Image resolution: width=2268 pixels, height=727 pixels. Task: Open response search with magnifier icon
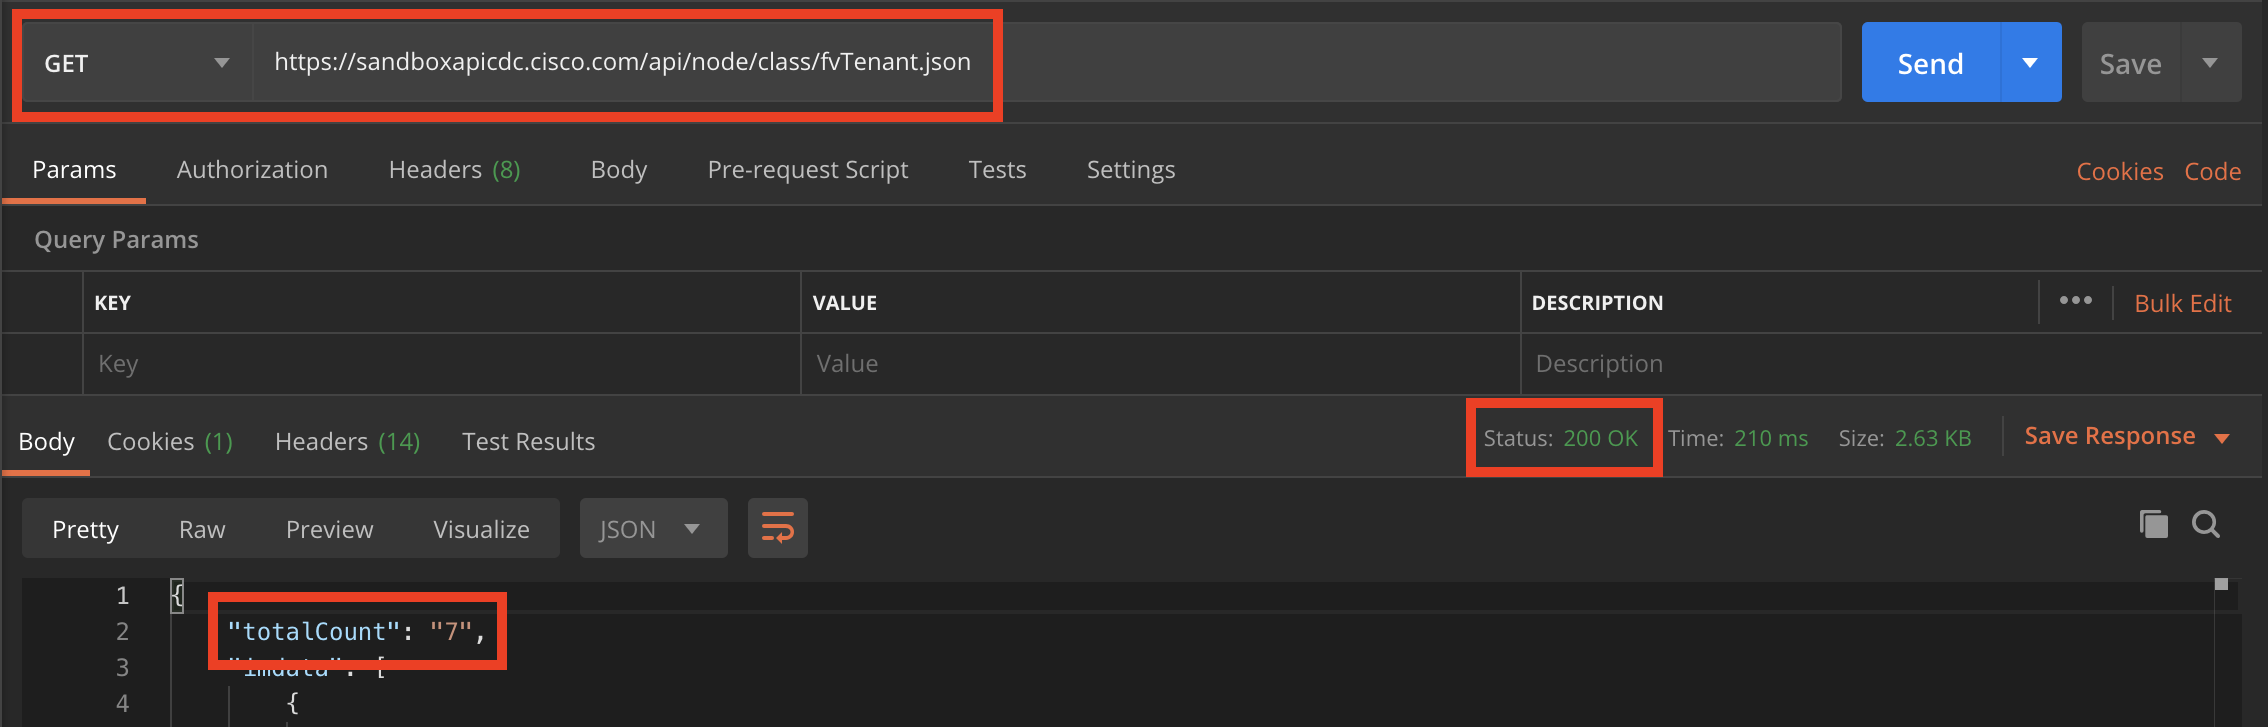(x=2205, y=524)
